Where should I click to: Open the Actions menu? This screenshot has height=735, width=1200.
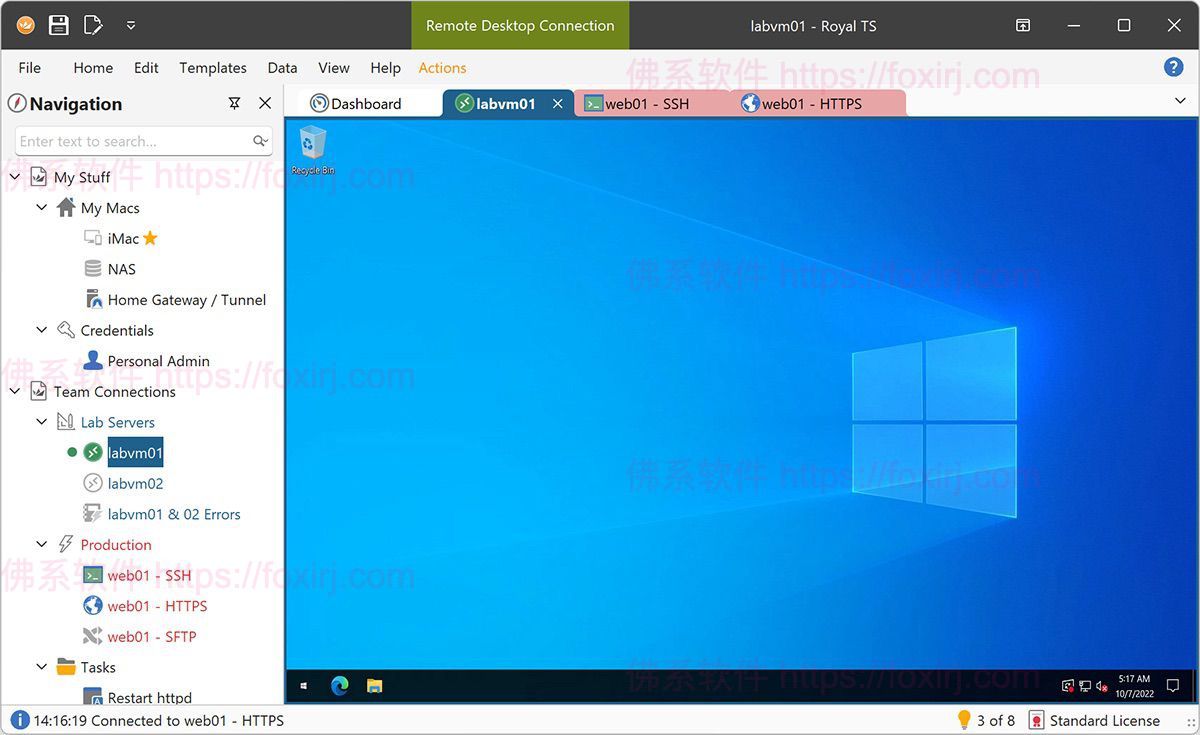click(x=442, y=68)
